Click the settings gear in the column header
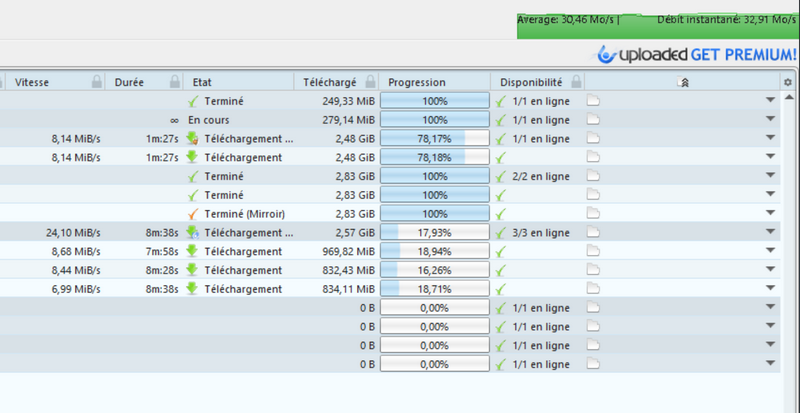Screen dimensions: 800x413 tap(788, 82)
